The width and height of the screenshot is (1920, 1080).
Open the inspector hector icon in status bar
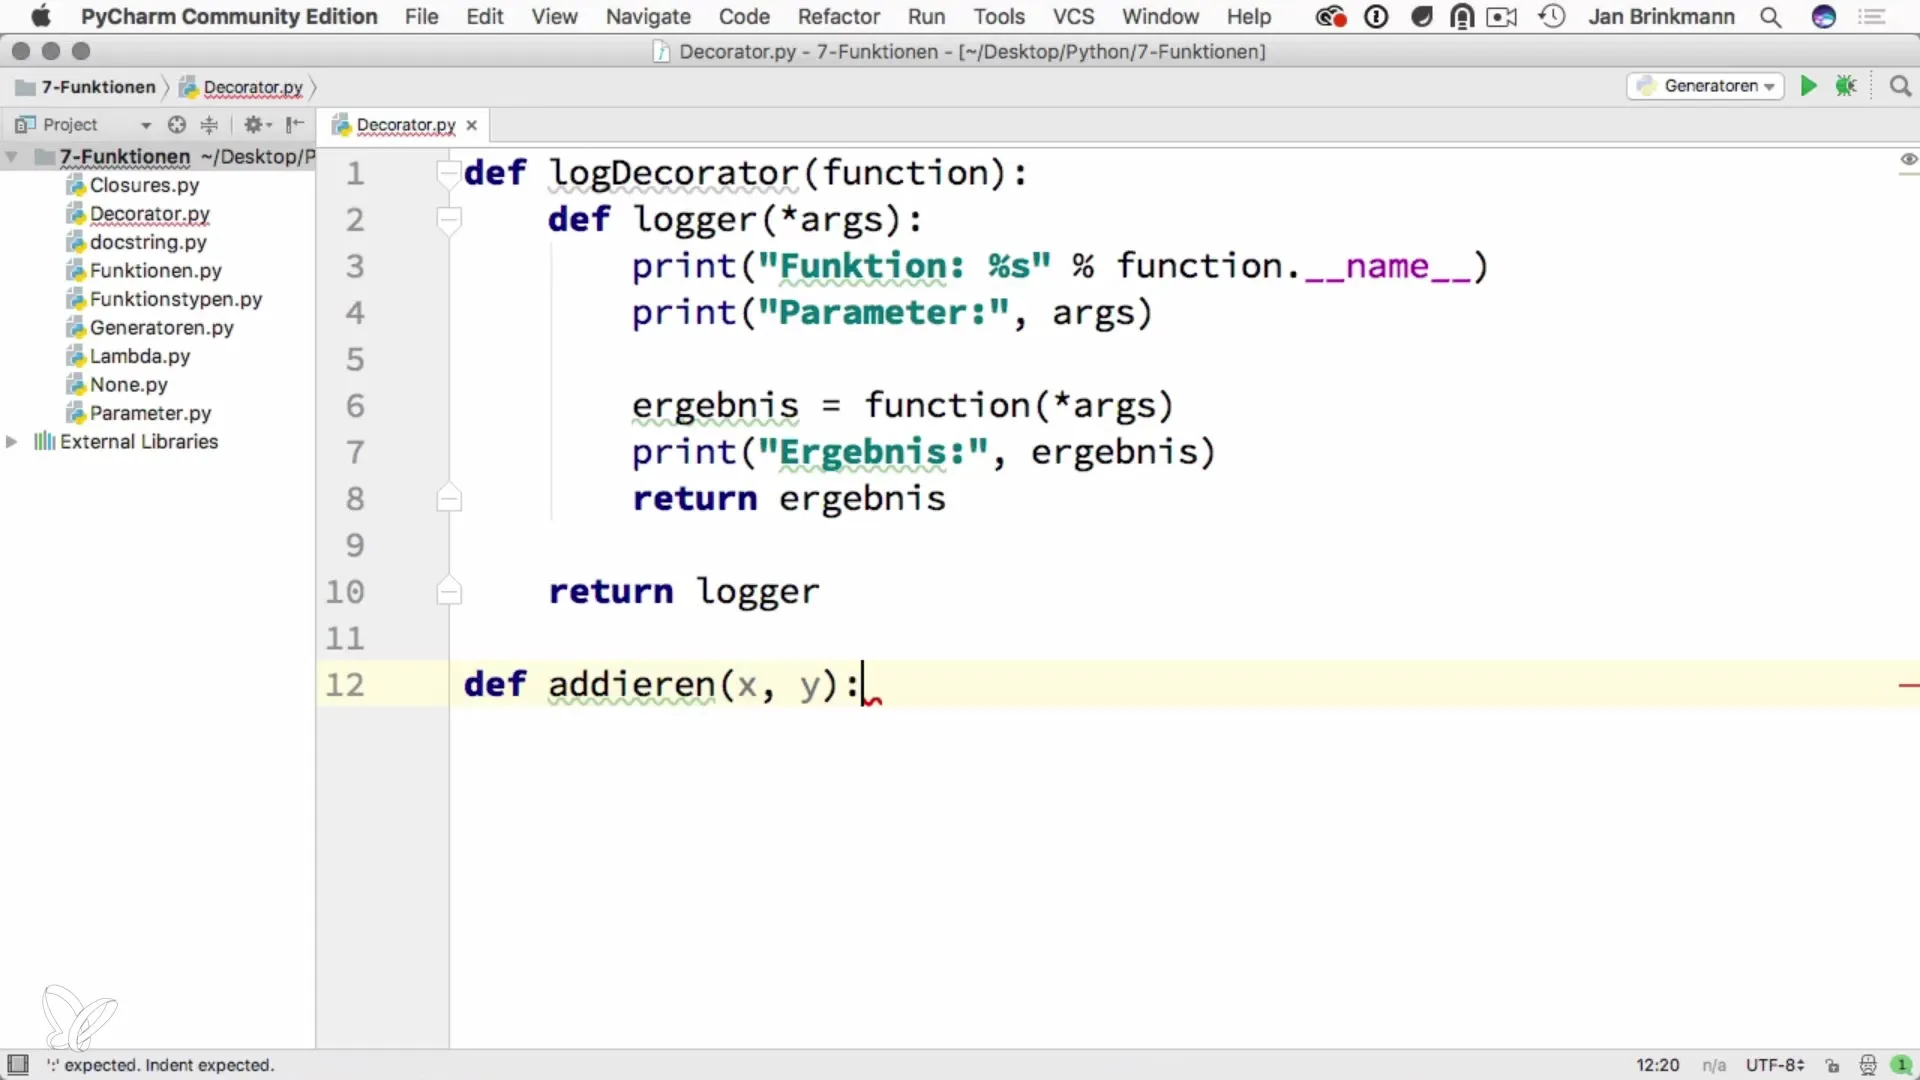click(x=1867, y=1065)
